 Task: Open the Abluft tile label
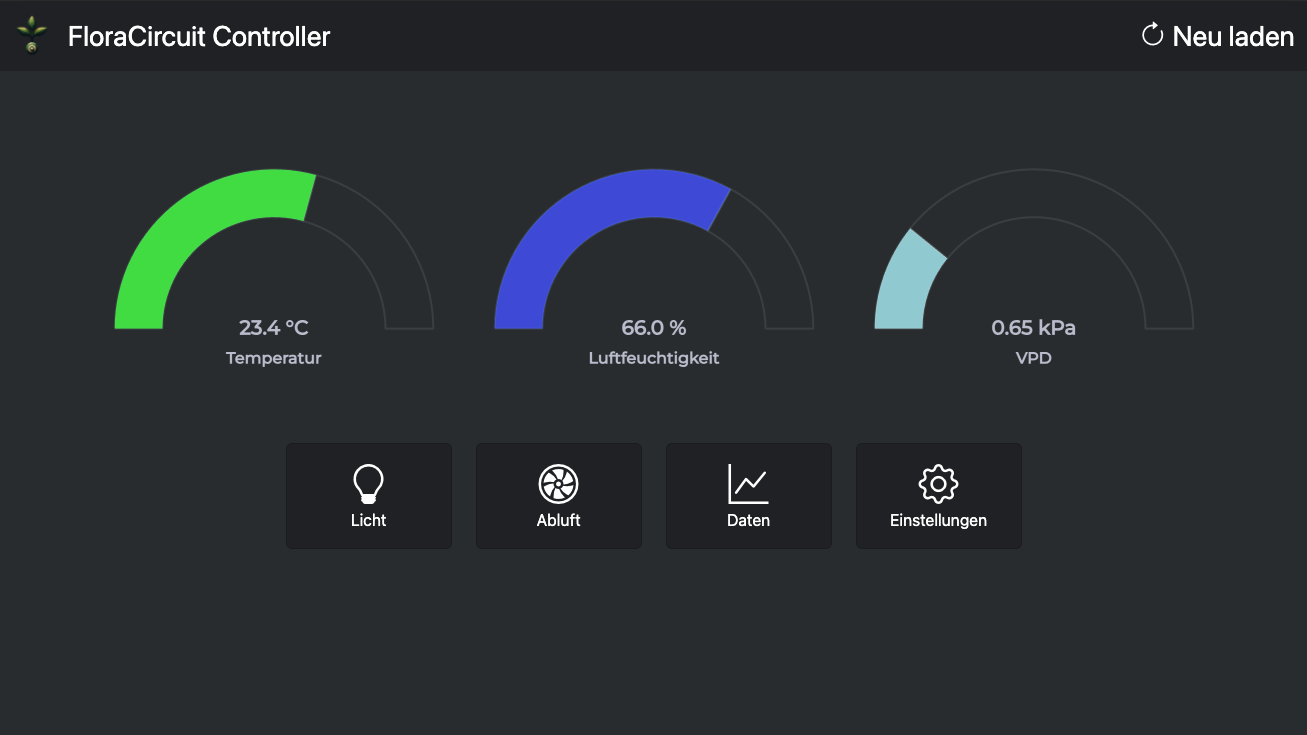pos(558,520)
